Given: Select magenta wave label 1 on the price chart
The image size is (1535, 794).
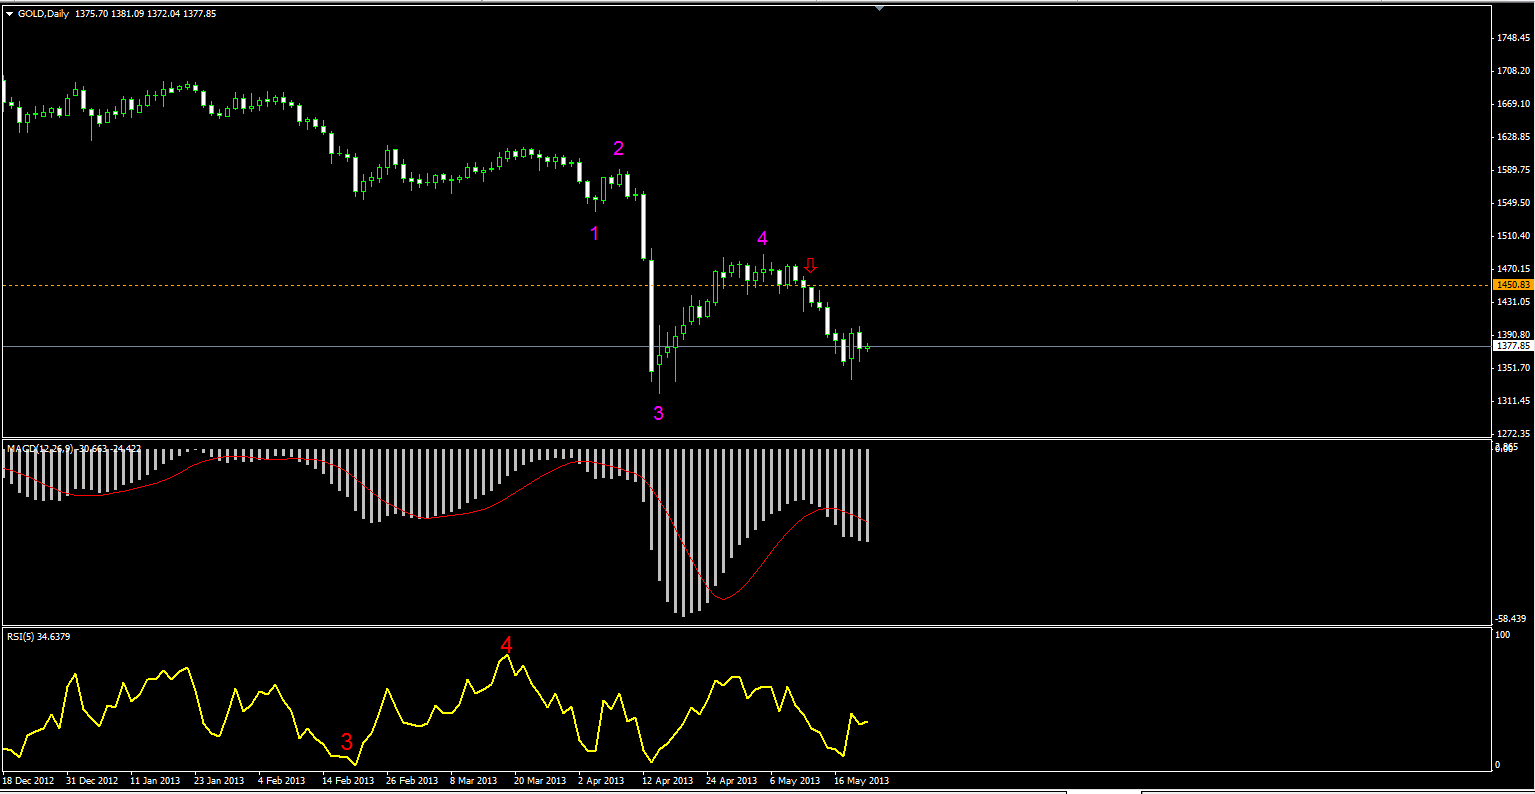Looking at the screenshot, I should point(595,233).
